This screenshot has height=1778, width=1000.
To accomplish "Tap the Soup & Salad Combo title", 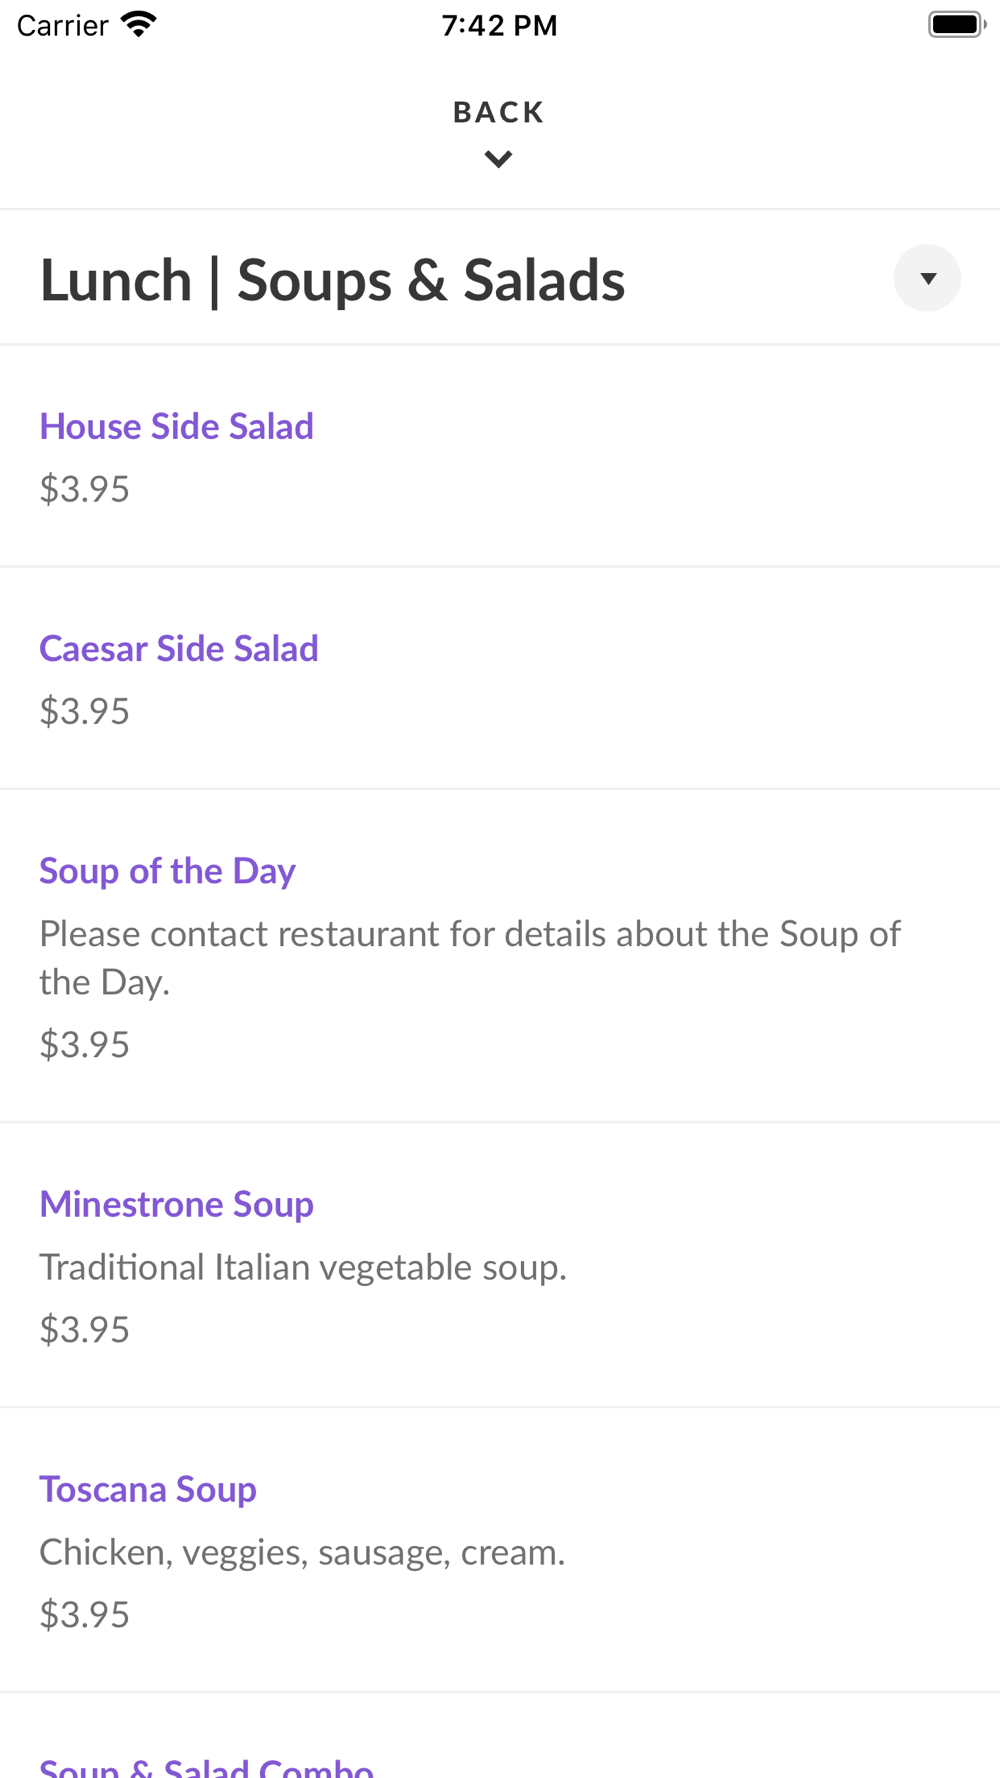I will (x=206, y=1767).
